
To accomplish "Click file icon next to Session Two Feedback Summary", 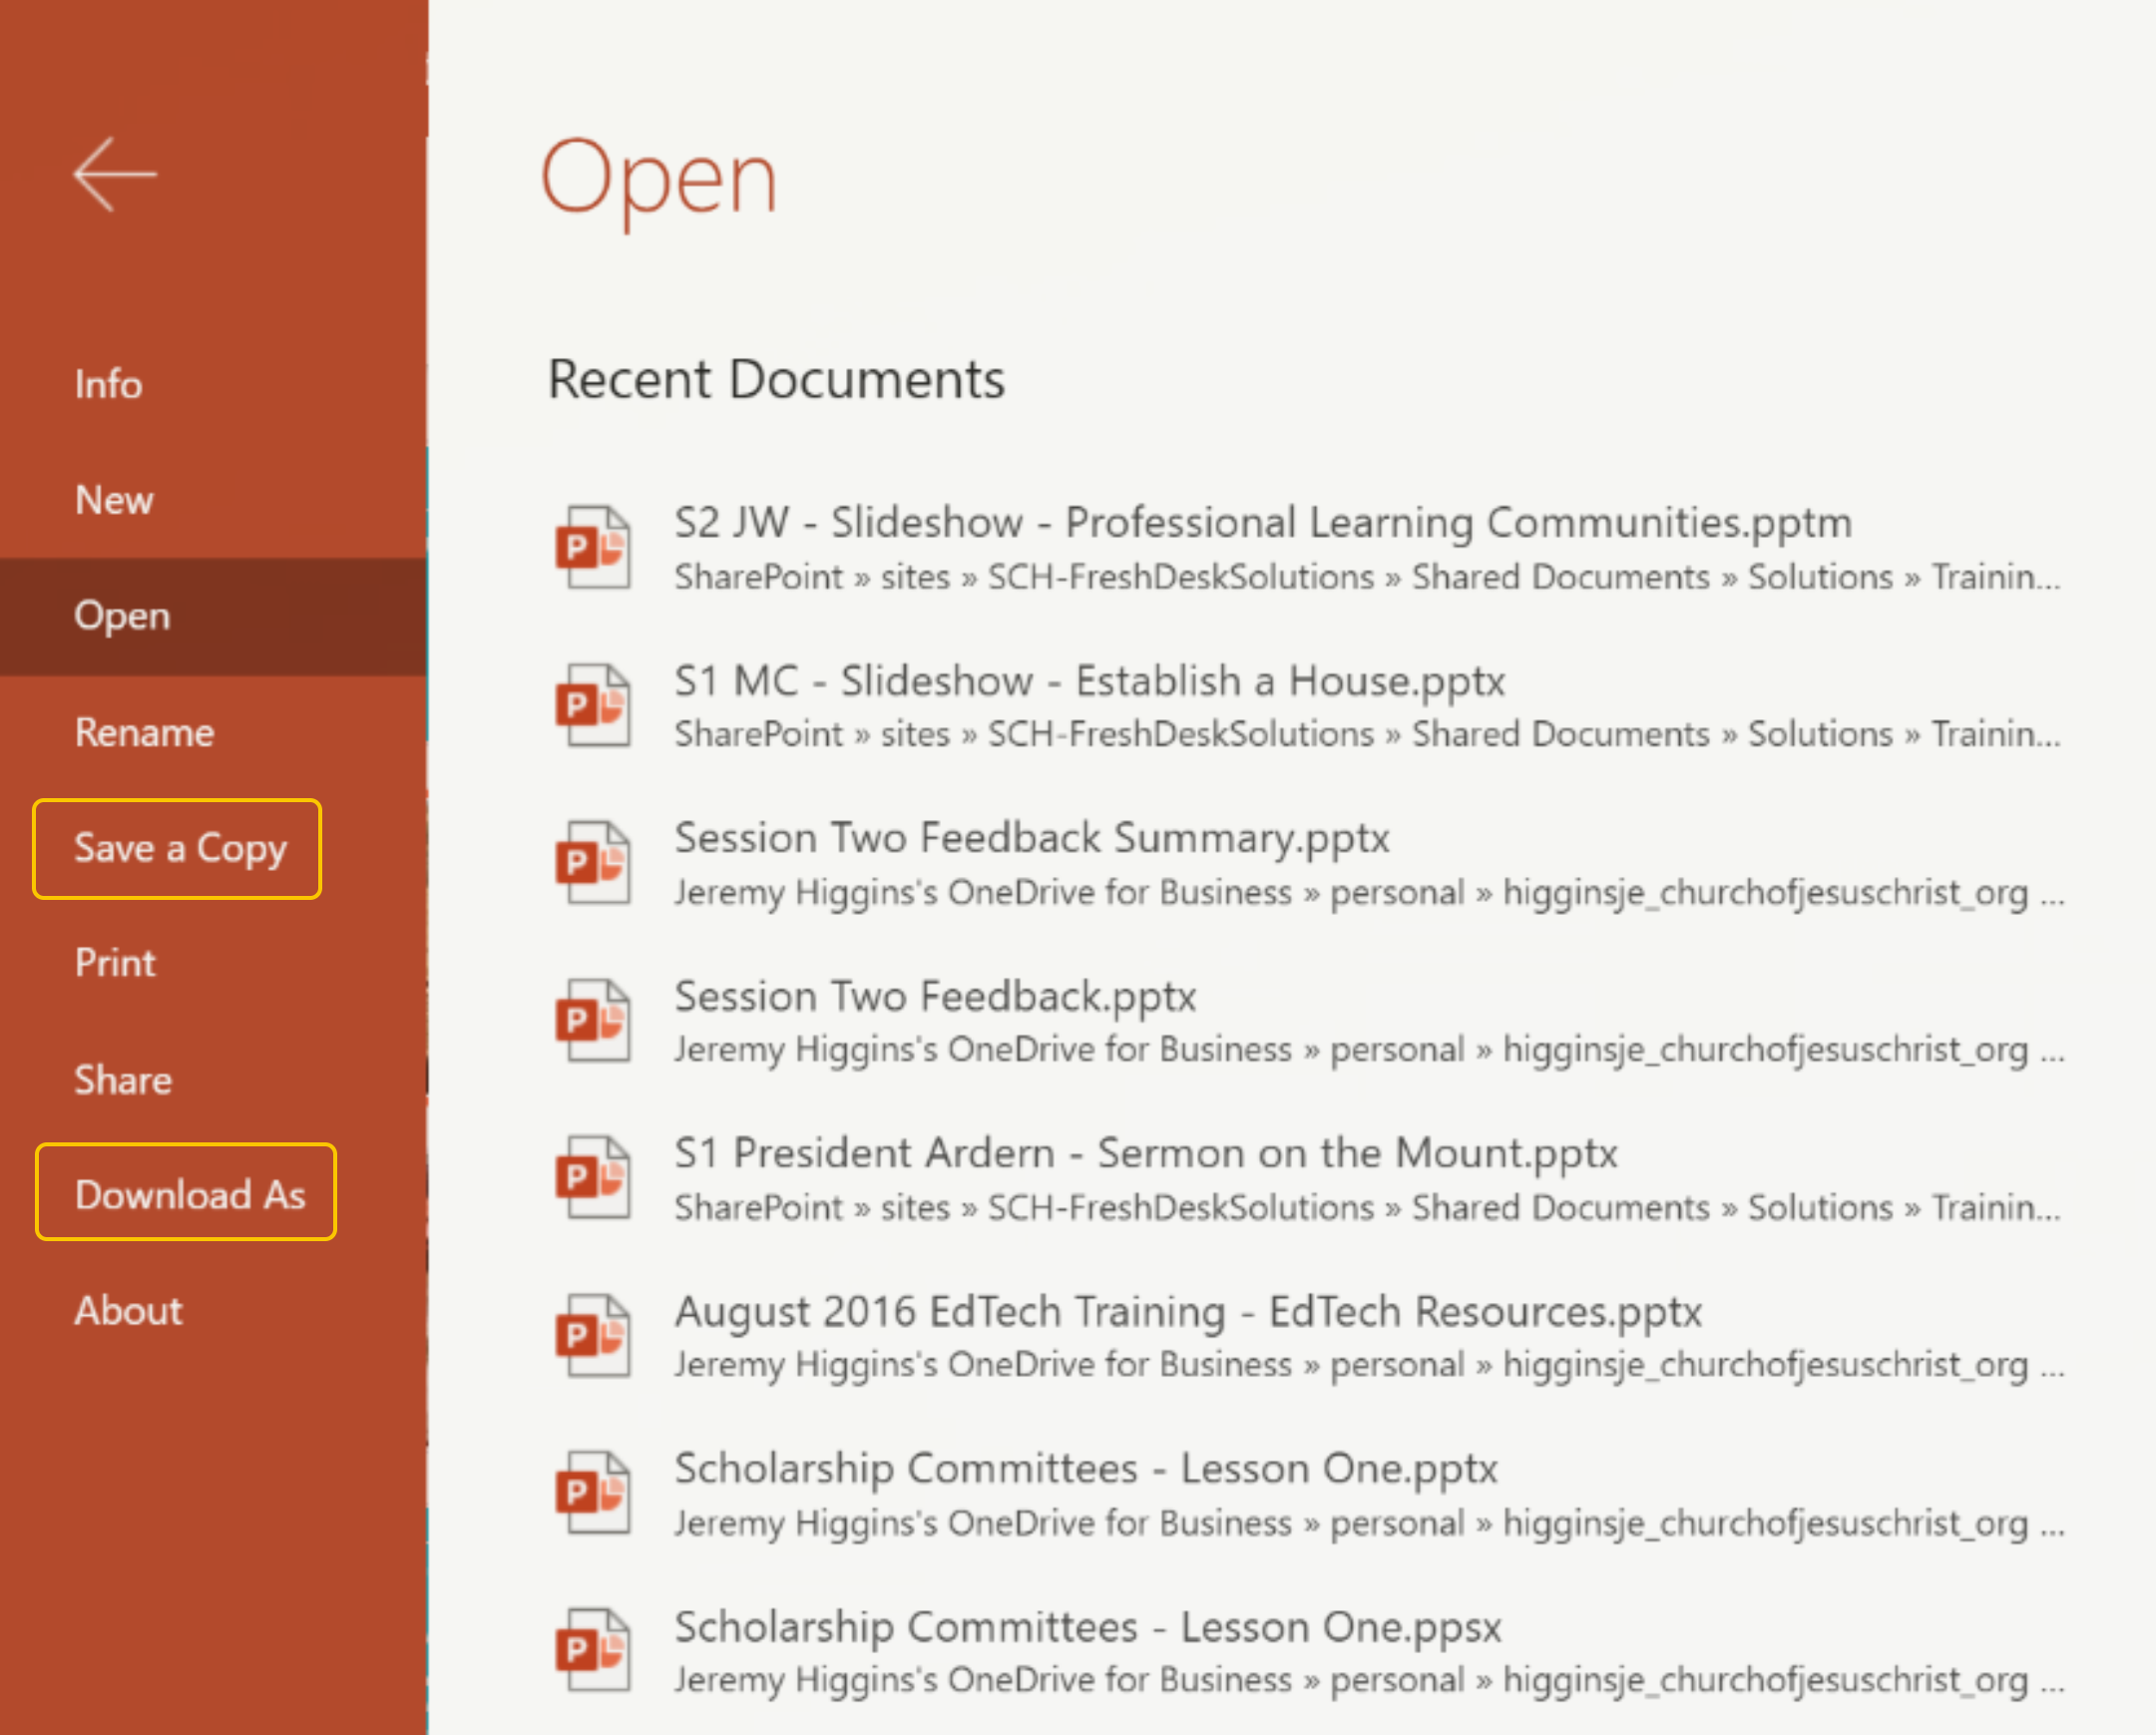I will (594, 863).
